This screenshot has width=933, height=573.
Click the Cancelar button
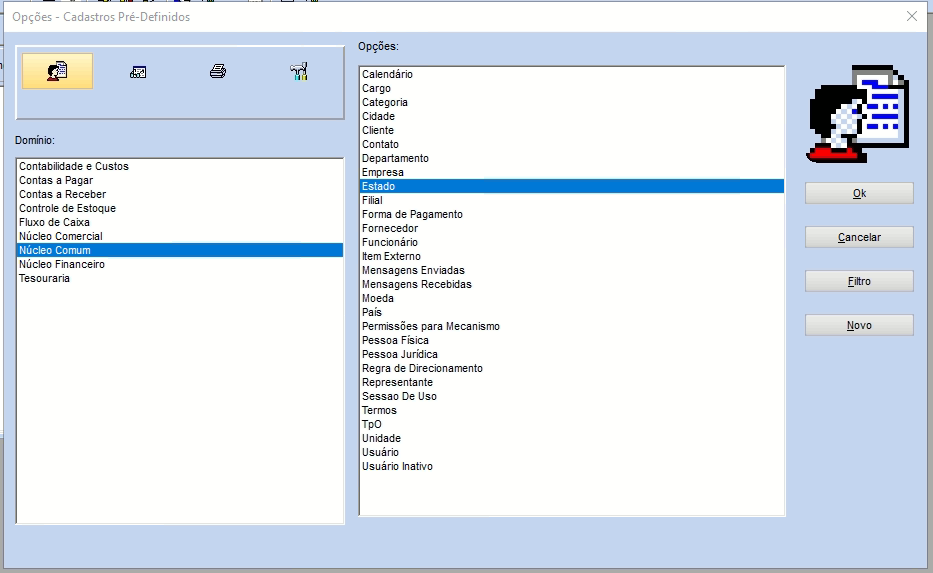pos(859,237)
